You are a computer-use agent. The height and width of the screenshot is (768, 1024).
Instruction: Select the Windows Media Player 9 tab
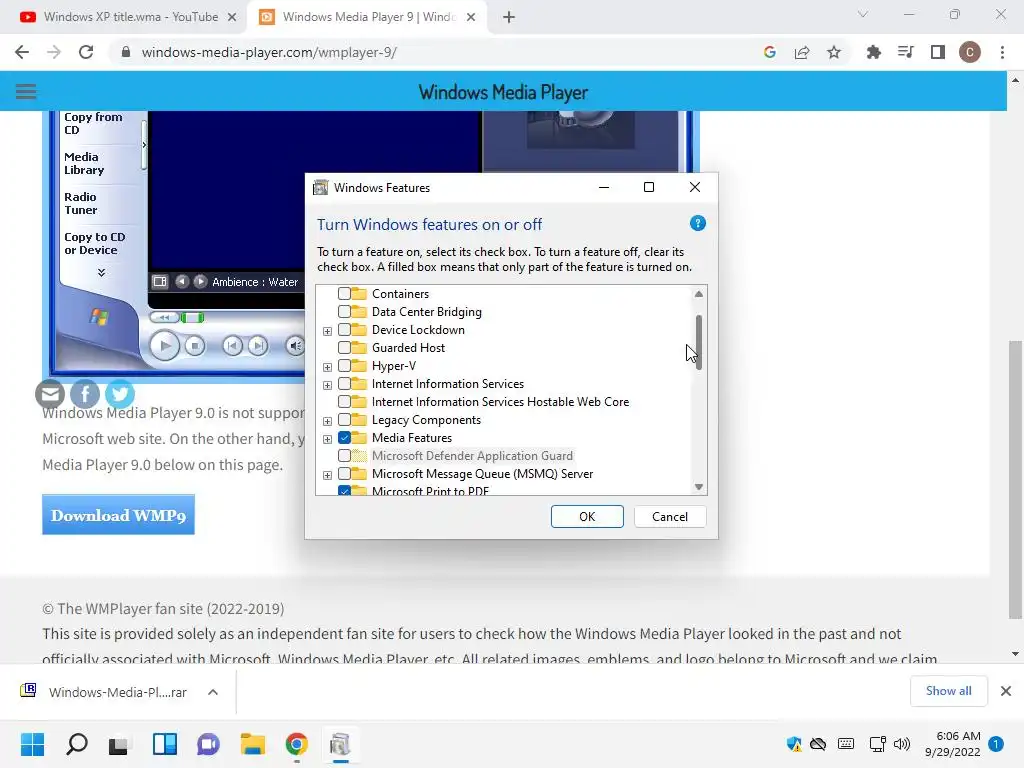(368, 17)
